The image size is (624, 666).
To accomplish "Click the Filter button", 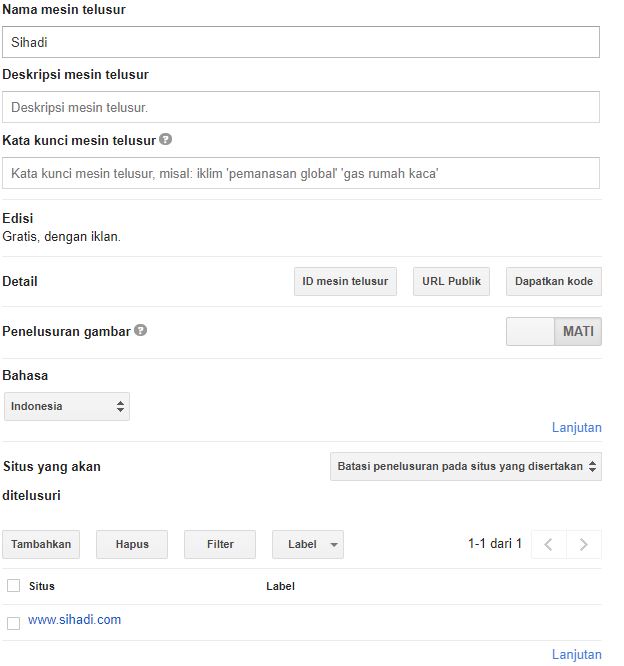I will pyautogui.click(x=220, y=544).
